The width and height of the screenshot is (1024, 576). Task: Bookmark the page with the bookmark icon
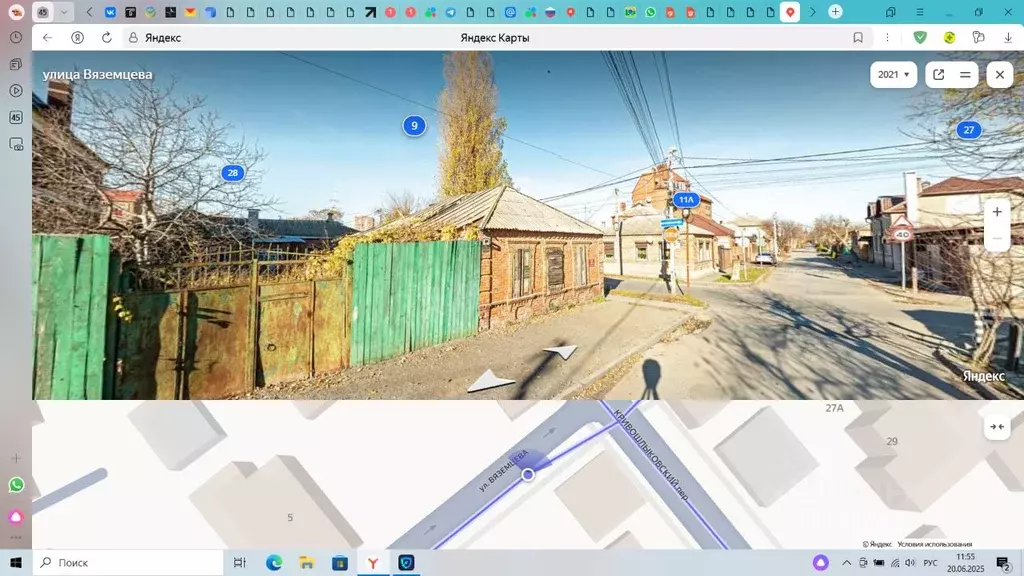(x=857, y=38)
